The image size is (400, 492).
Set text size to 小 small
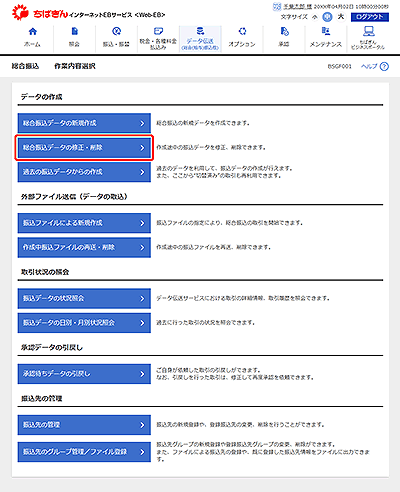(315, 17)
